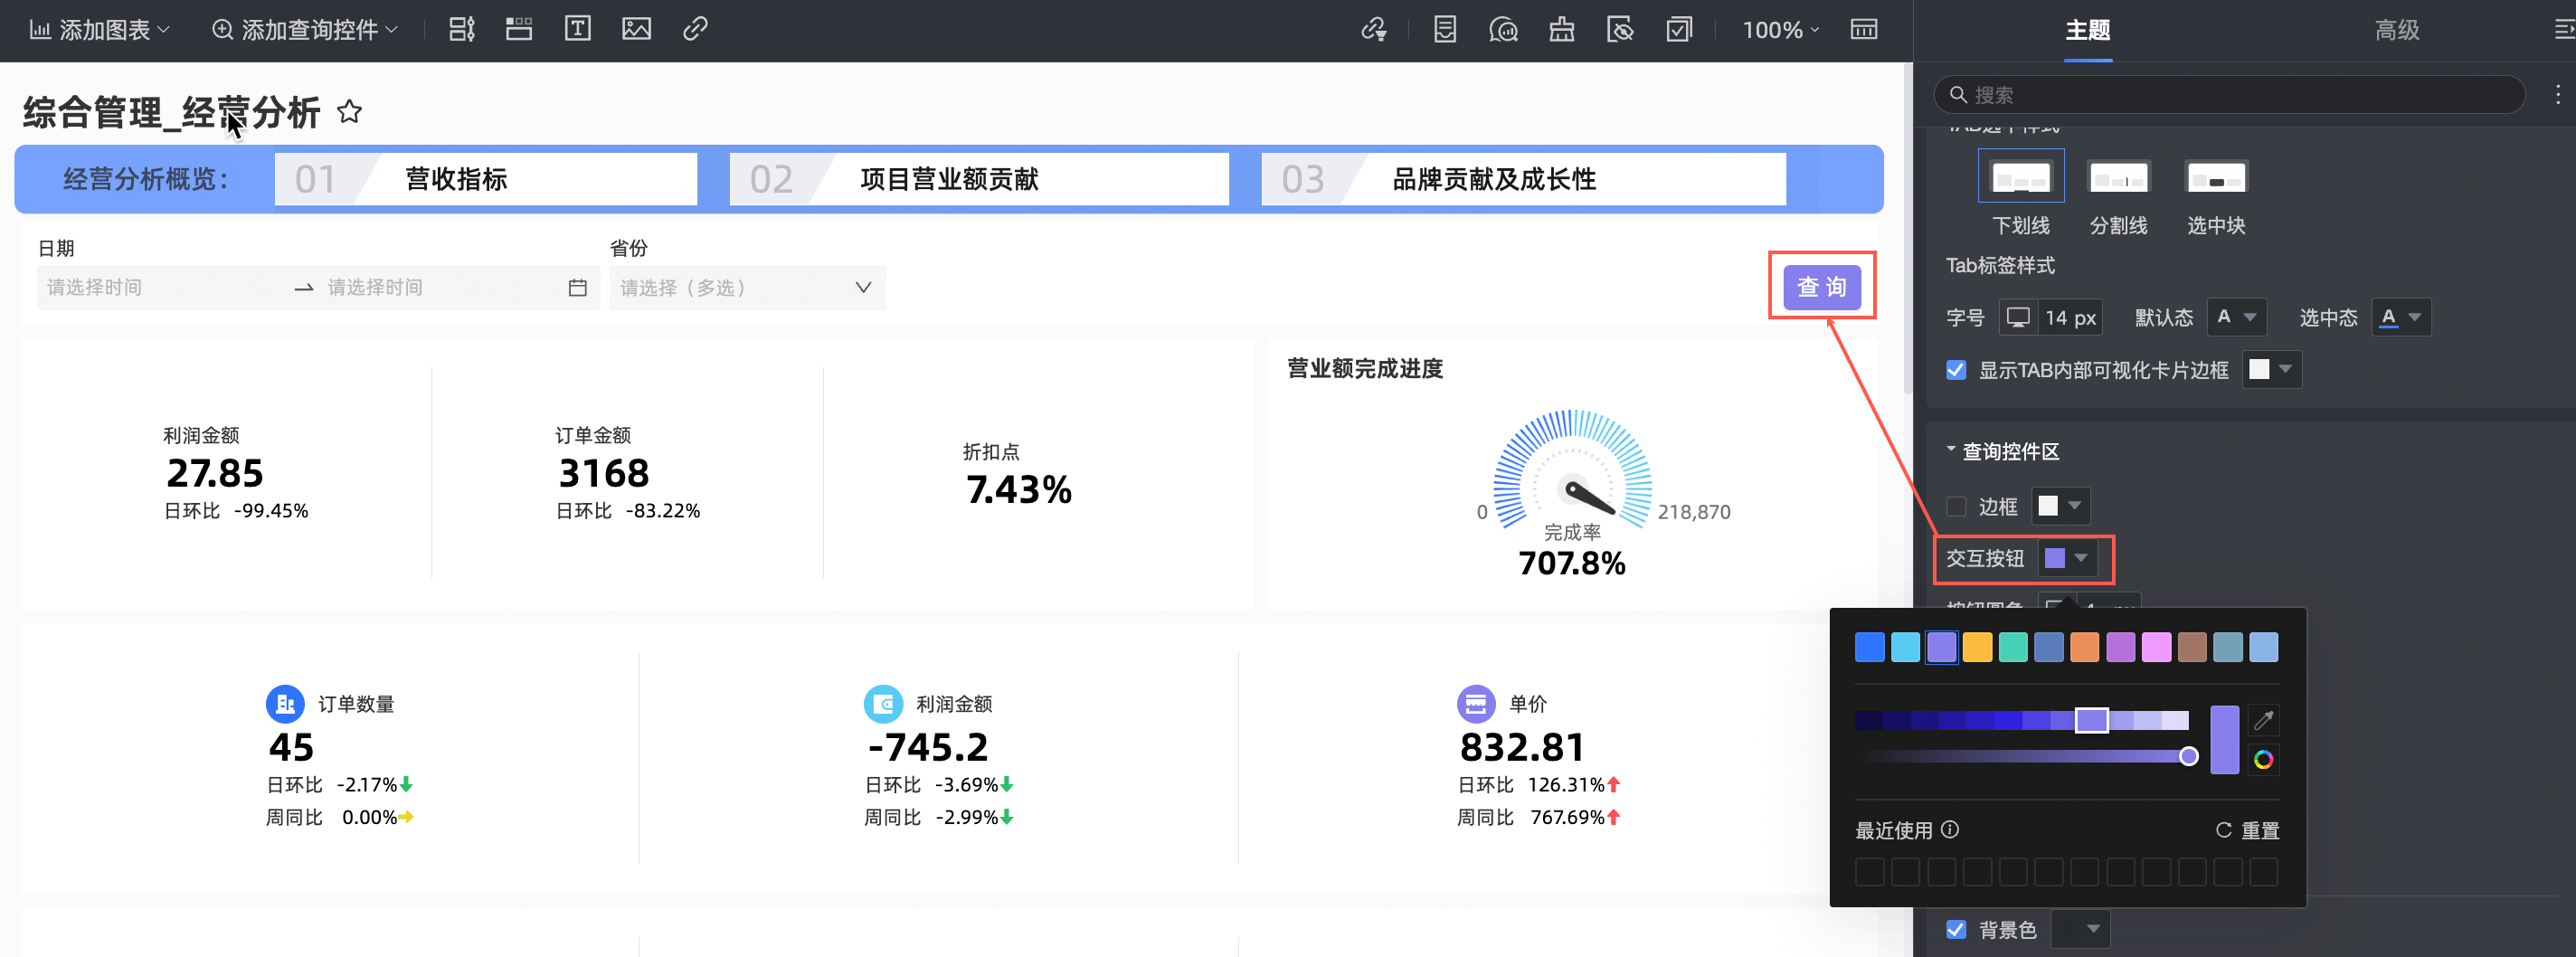
Task: Open the 背景色 color dropdown
Action: 2080,929
